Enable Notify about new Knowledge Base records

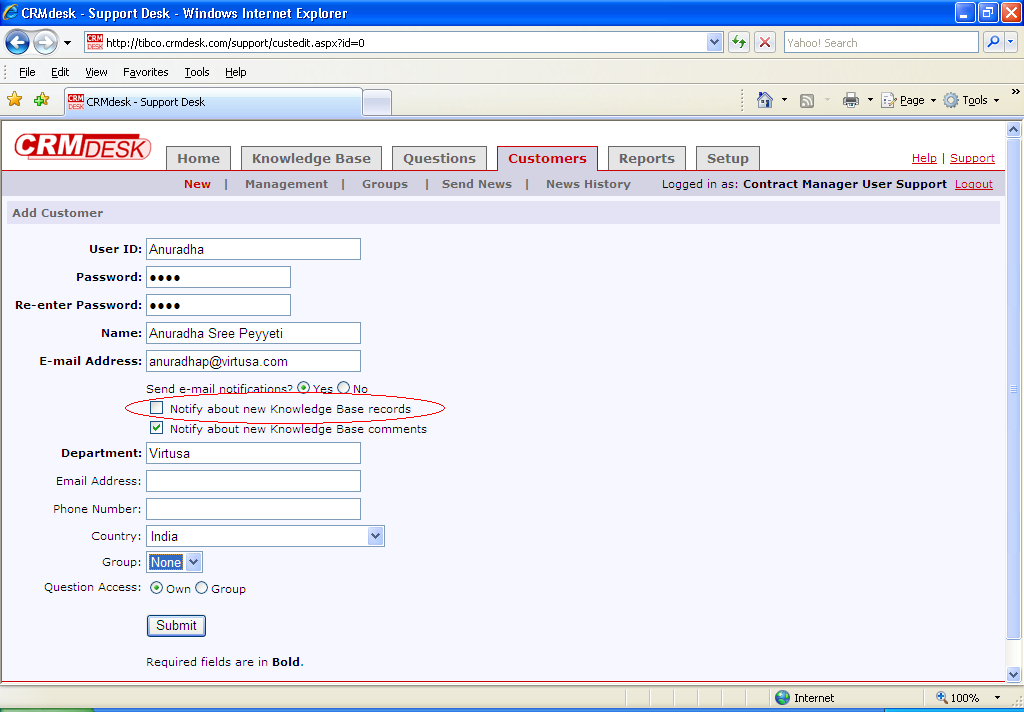(156, 408)
